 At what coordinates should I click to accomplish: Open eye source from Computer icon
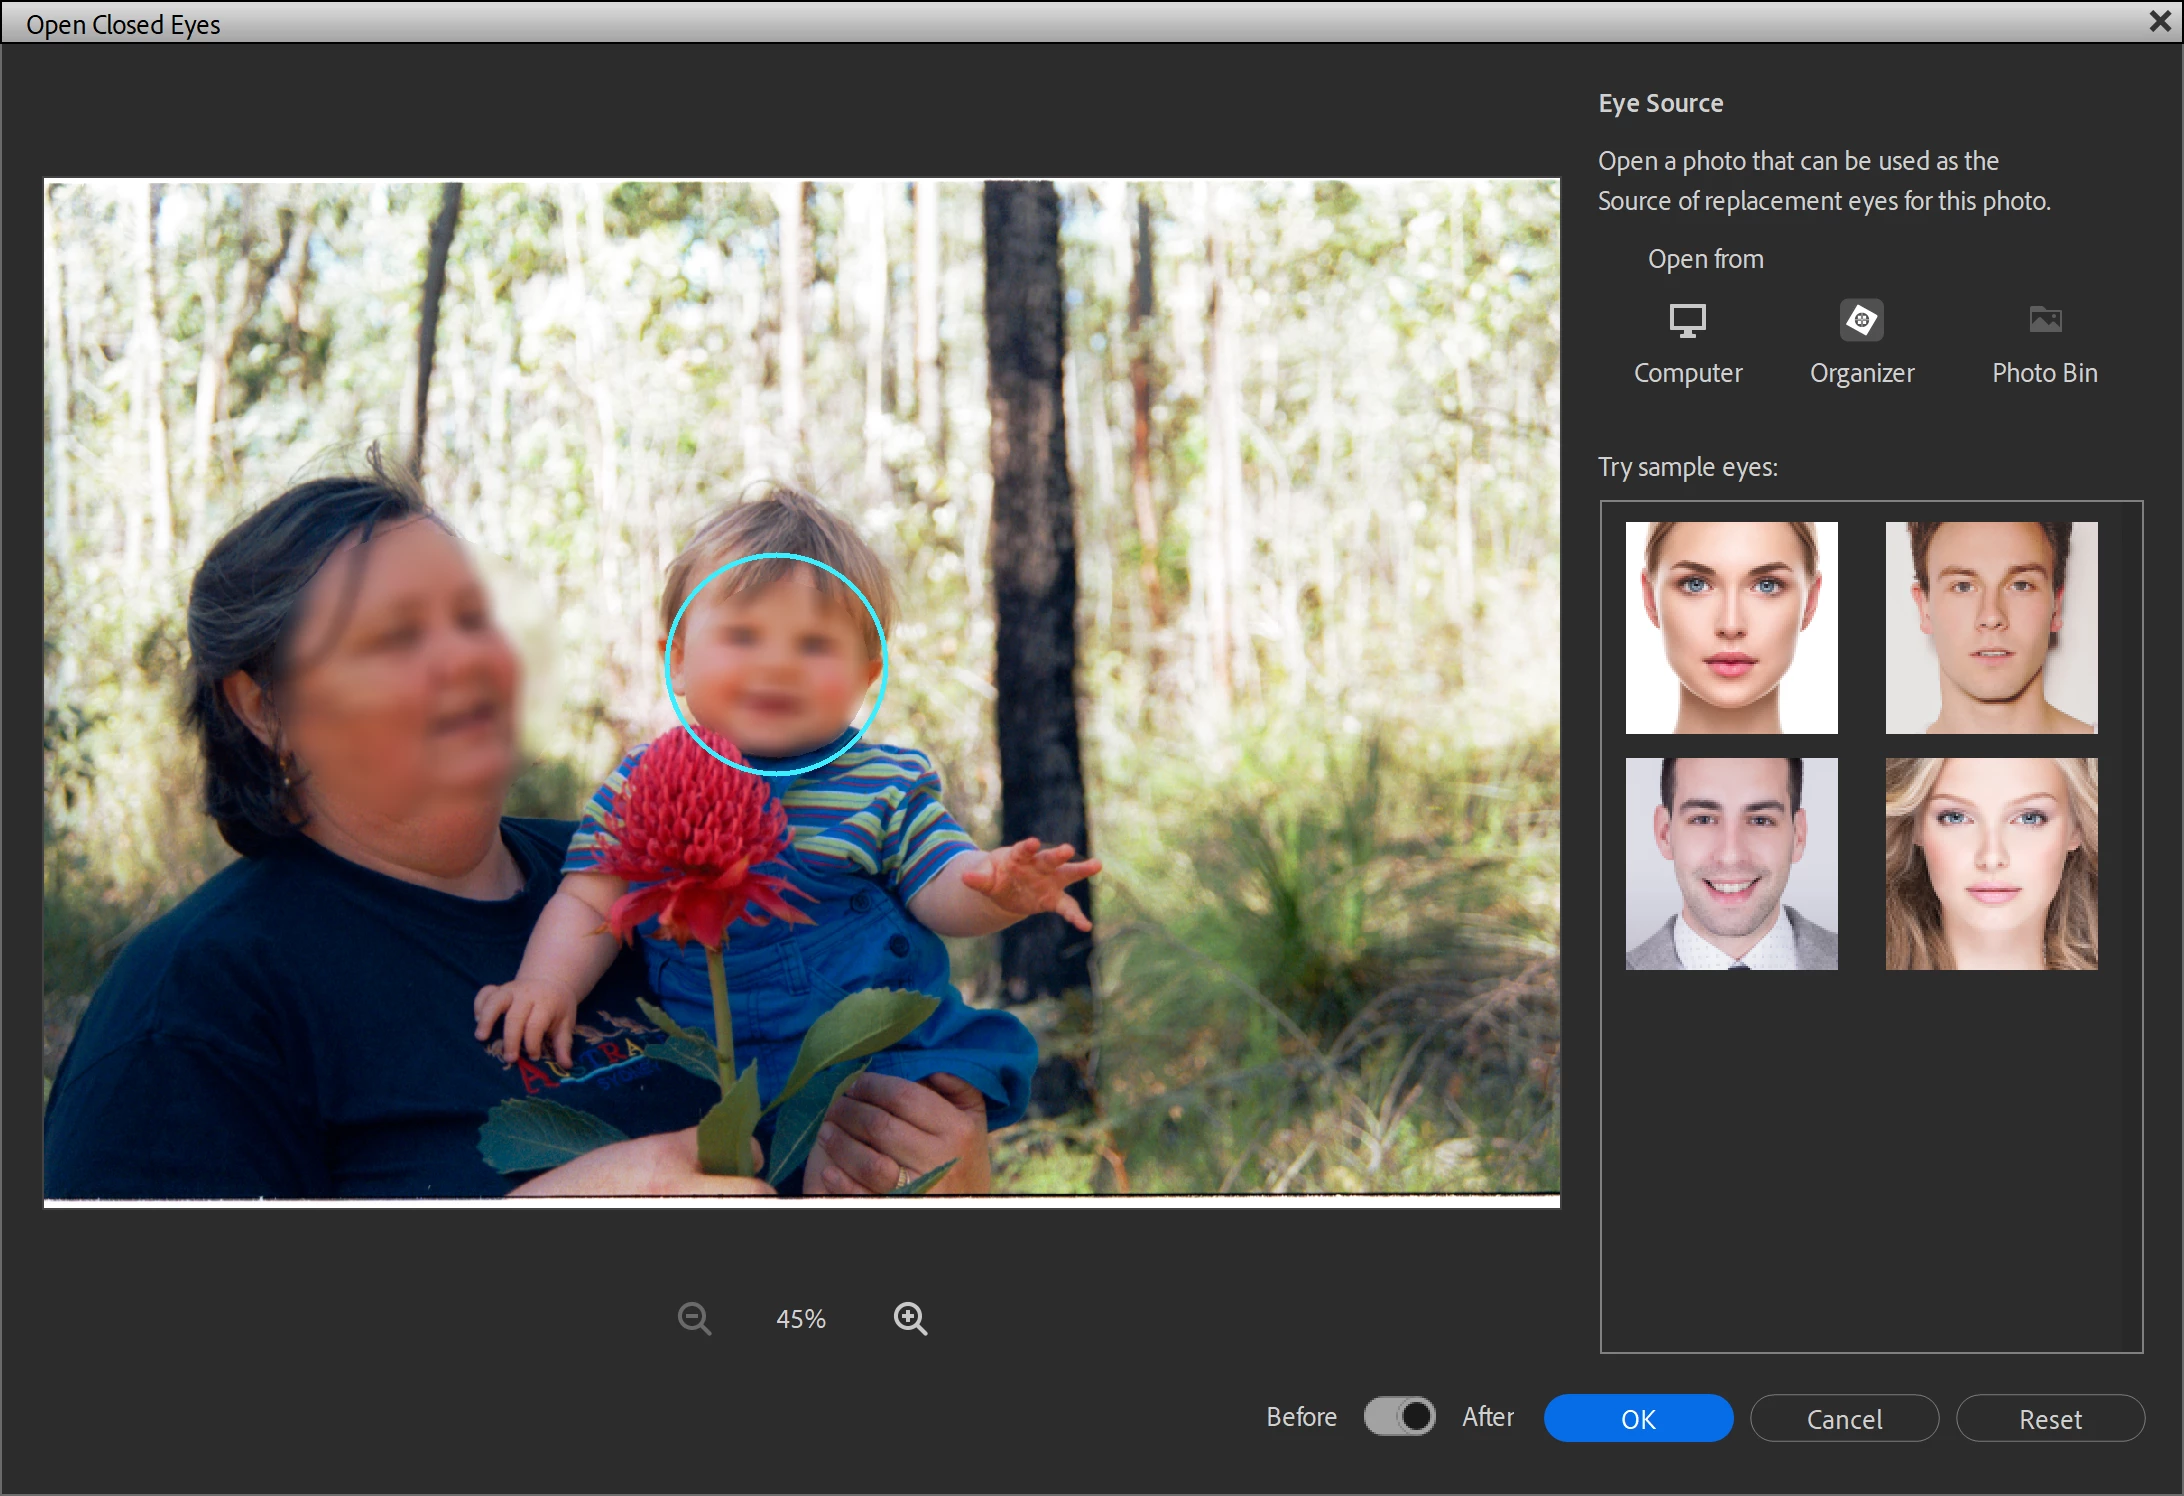click(x=1687, y=320)
